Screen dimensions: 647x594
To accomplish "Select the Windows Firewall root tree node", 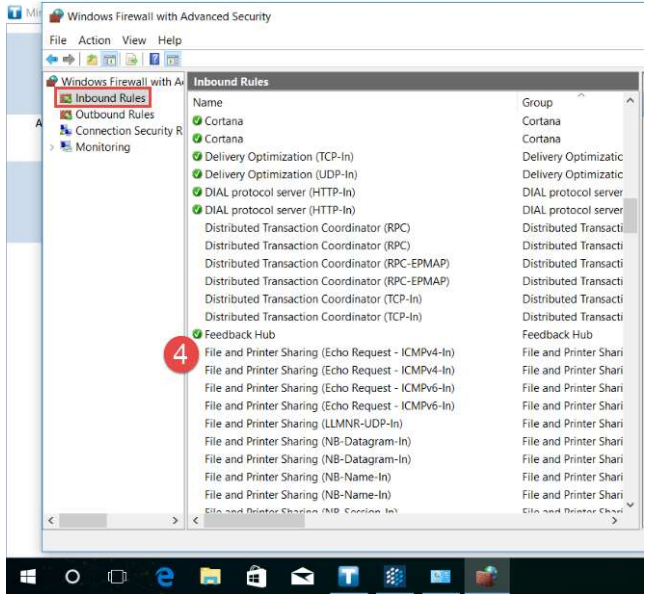I will (x=122, y=81).
